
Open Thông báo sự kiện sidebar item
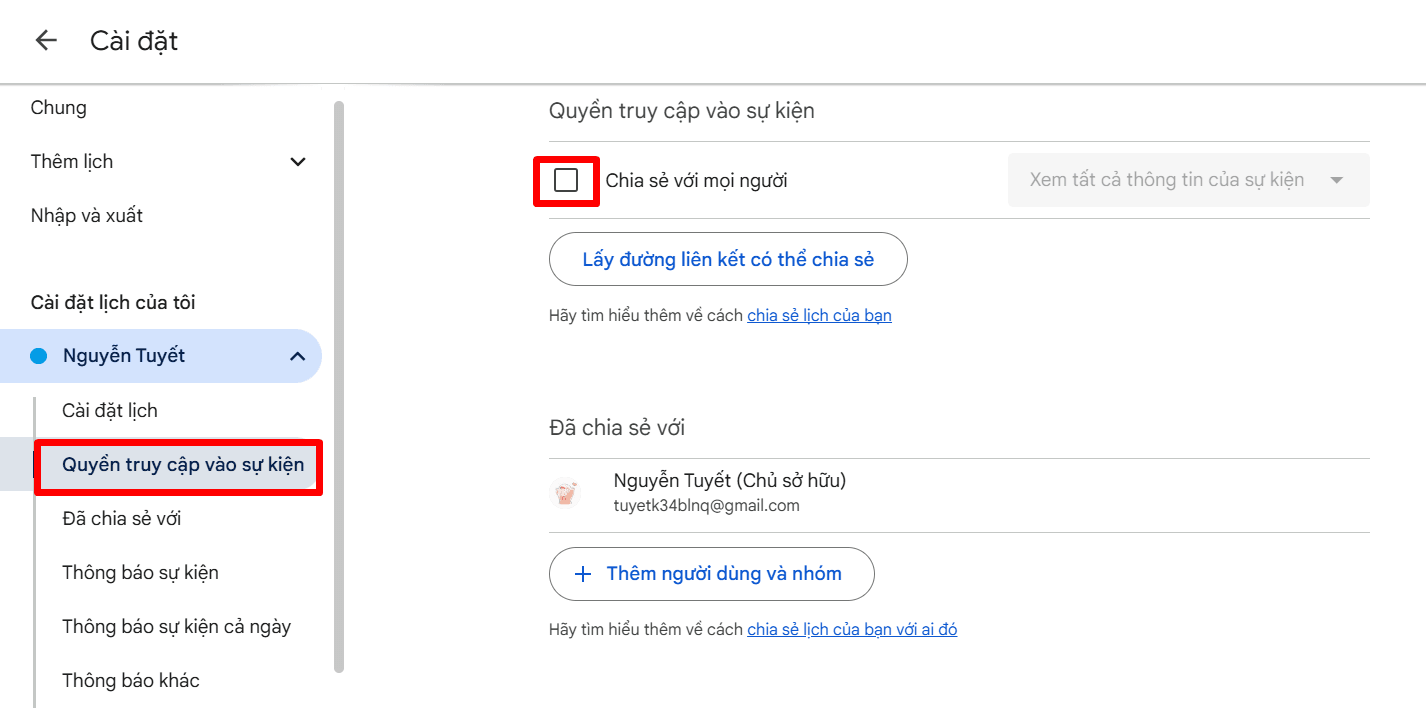pyautogui.click(x=140, y=572)
